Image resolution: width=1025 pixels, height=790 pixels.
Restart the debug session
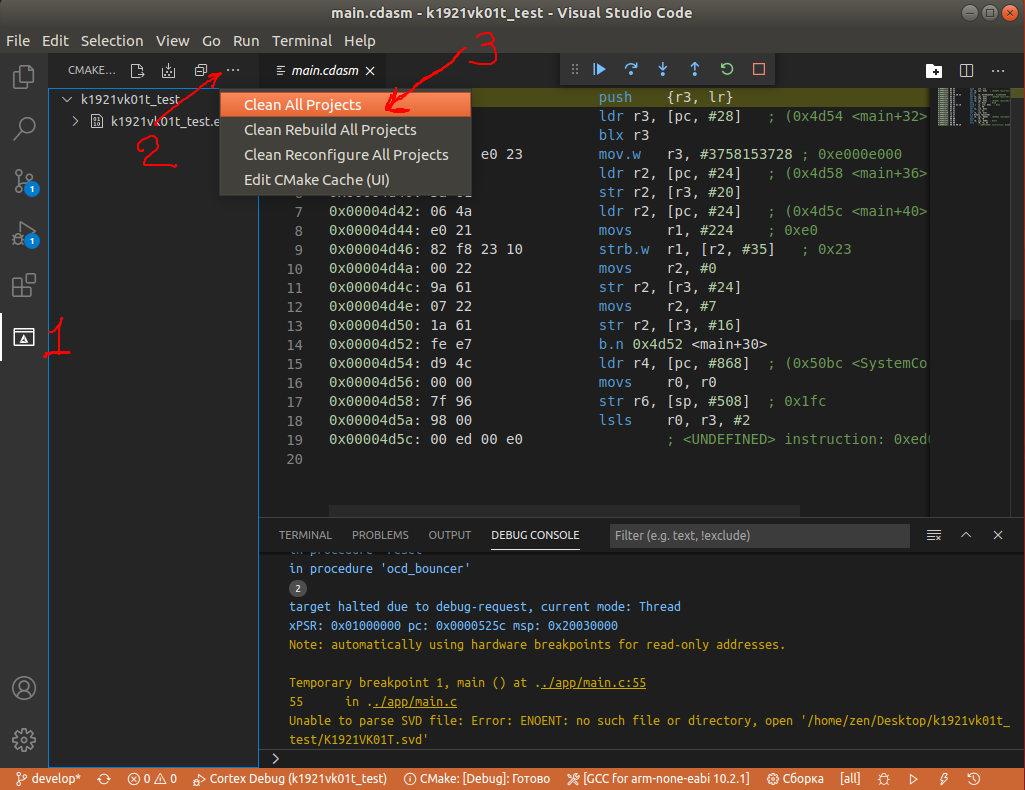tap(727, 69)
